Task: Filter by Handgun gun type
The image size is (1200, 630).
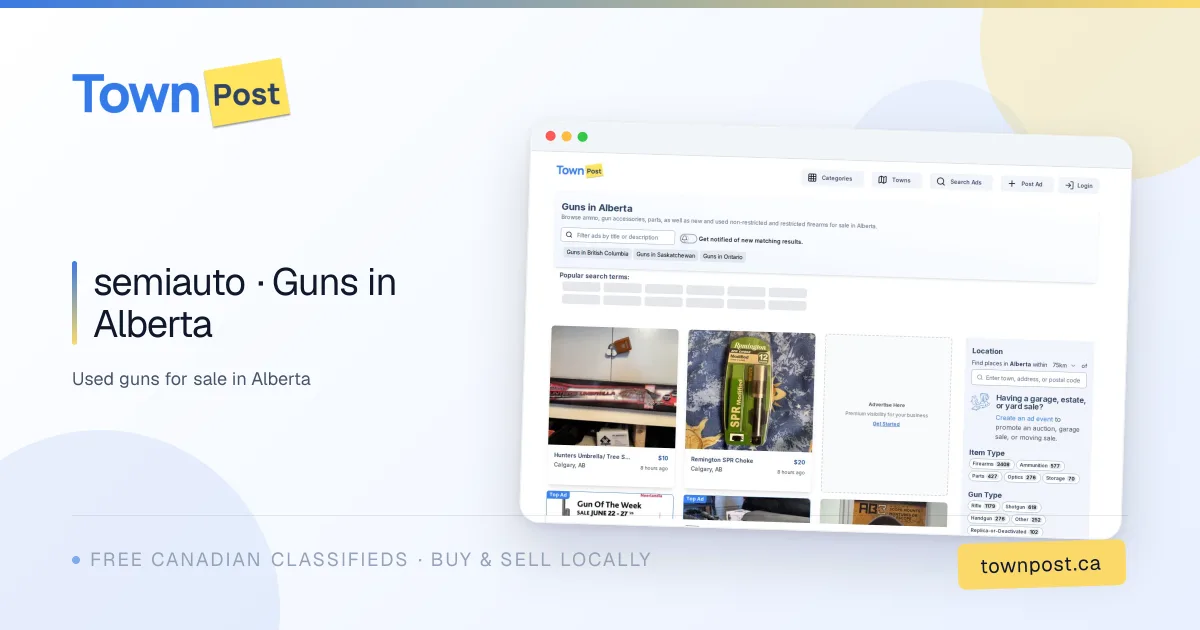Action: (987, 518)
